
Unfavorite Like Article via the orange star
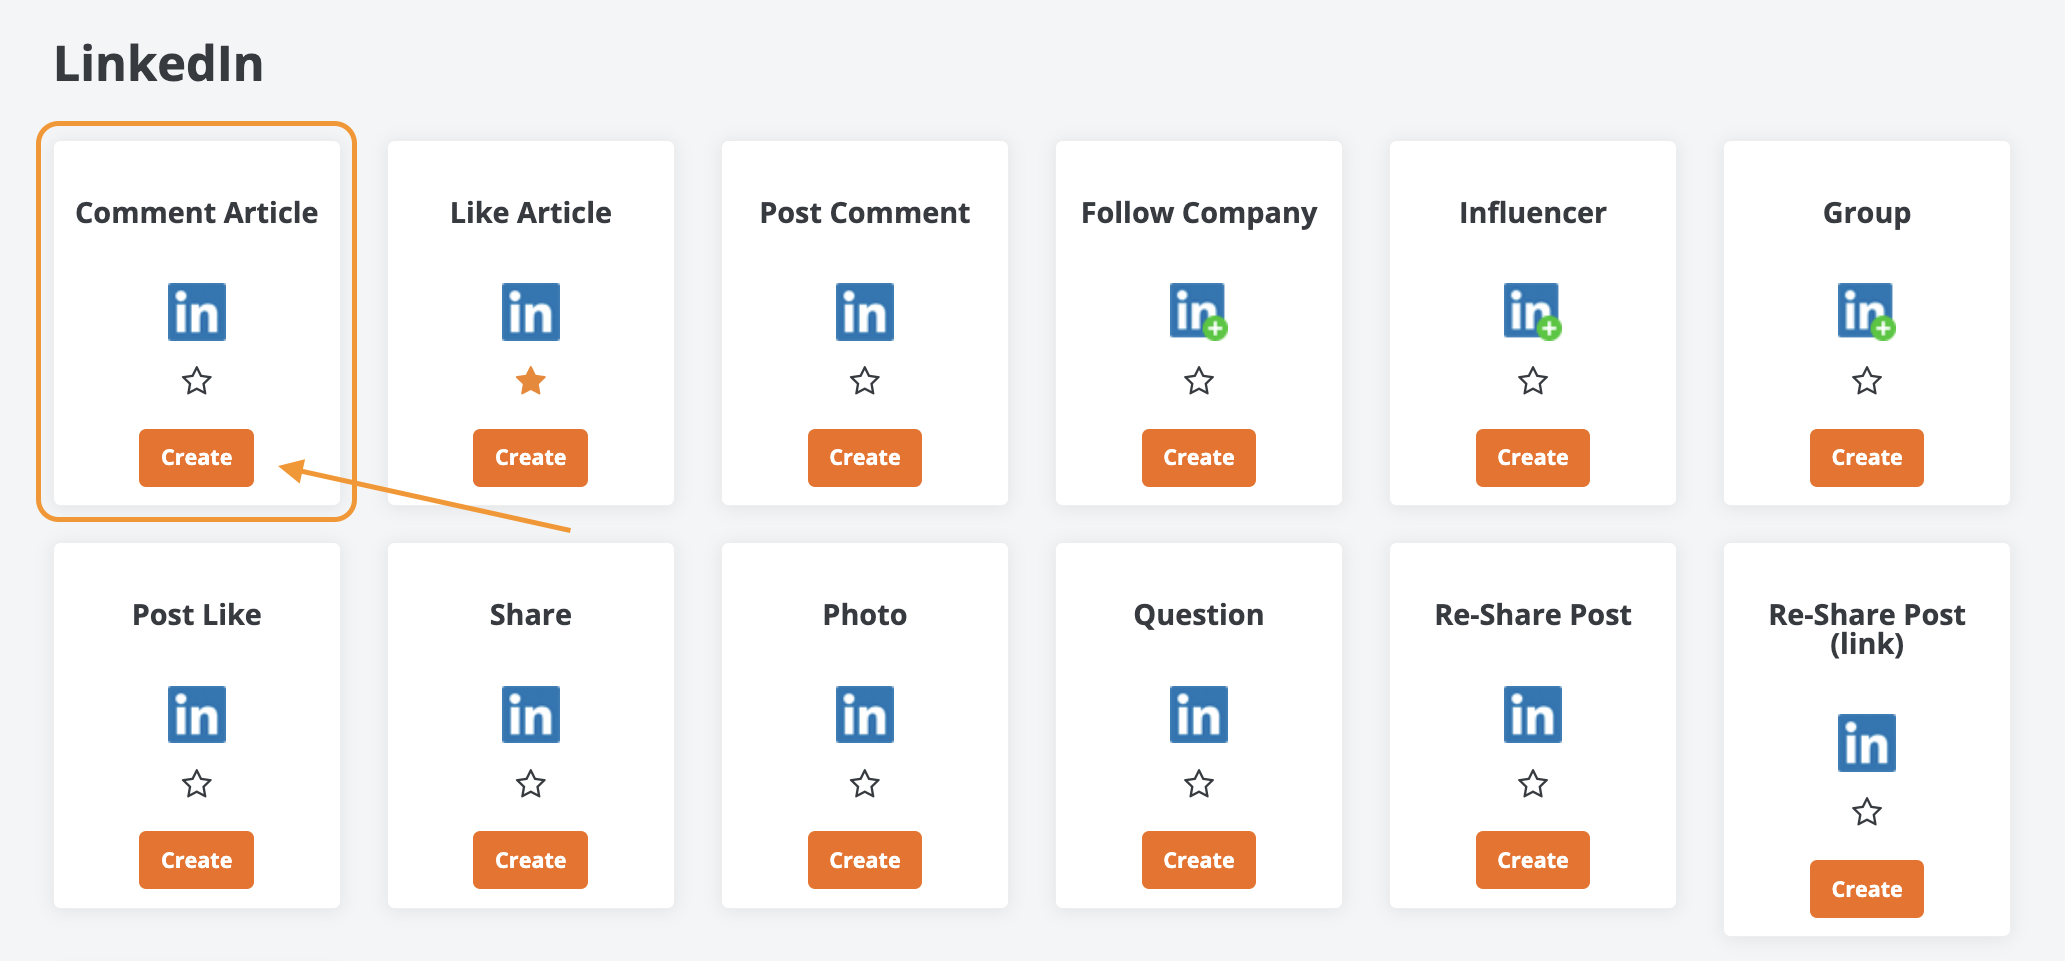tap(531, 381)
